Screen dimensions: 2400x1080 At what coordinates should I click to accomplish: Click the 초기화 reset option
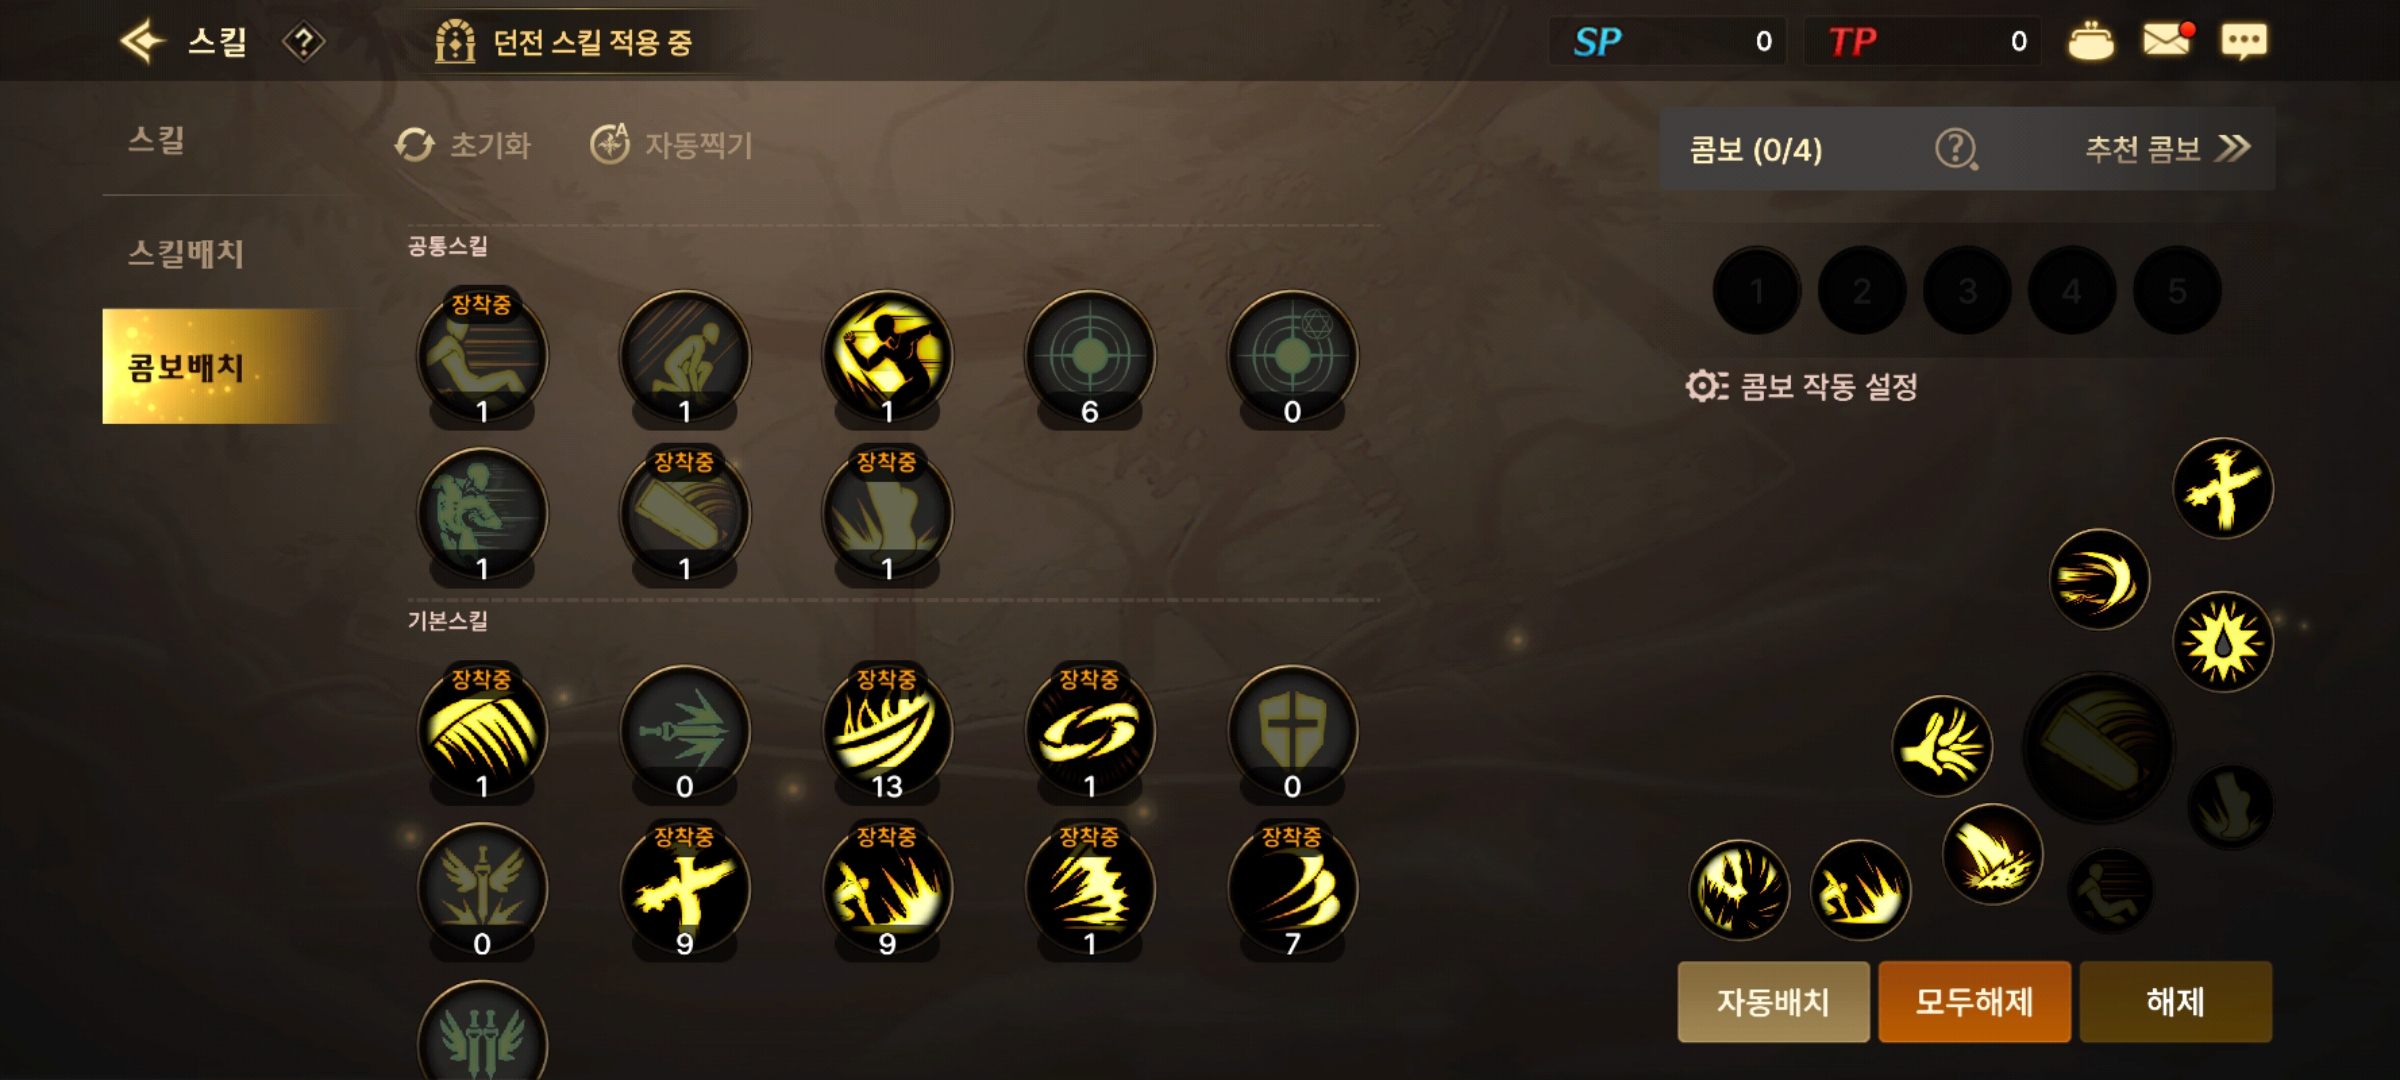tap(463, 145)
